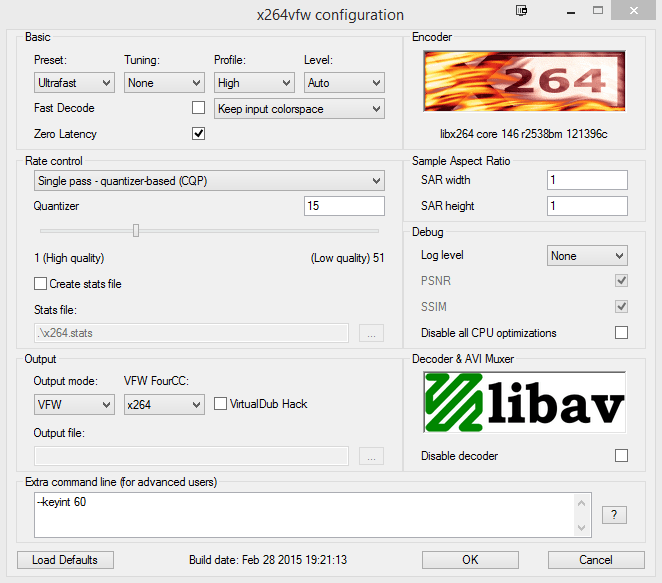Click the Cancel button
The height and width of the screenshot is (583, 662).
(596, 560)
